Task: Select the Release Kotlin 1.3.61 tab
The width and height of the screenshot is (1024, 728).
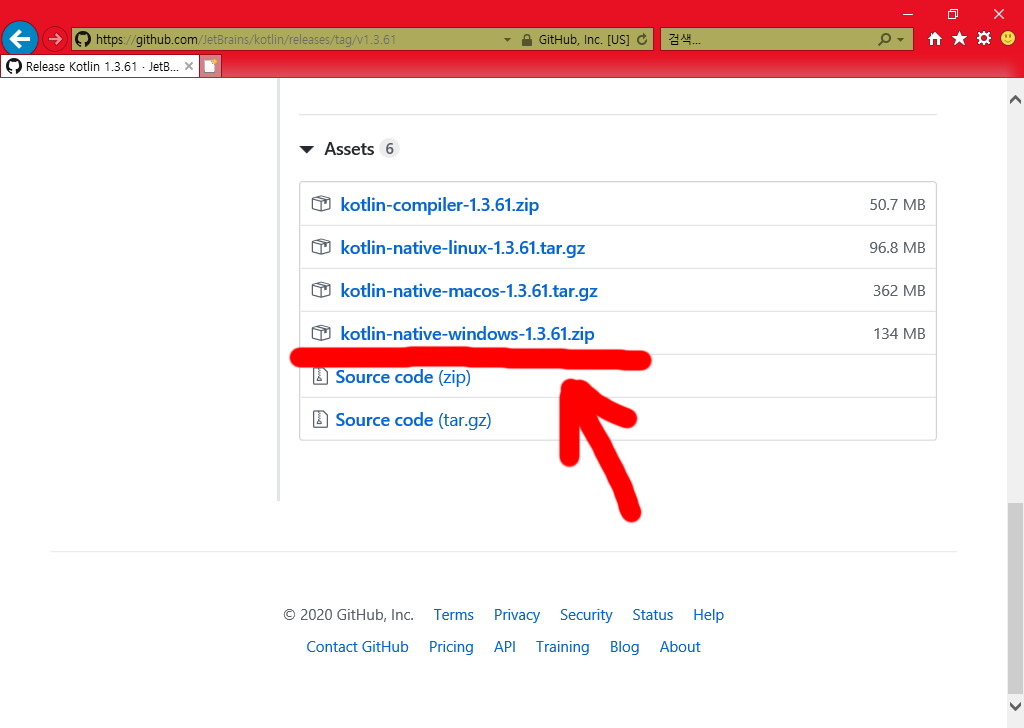Action: coord(100,66)
